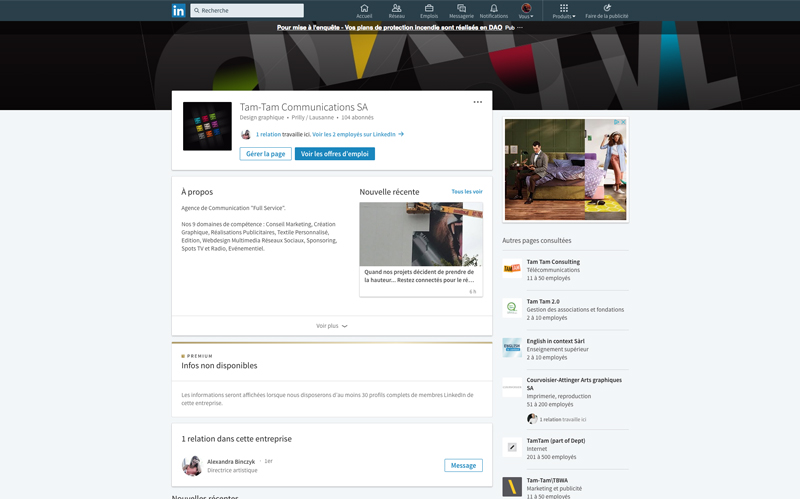800x499 pixels.
Task: Click the LinkedIn logo icon
Action: (179, 10)
